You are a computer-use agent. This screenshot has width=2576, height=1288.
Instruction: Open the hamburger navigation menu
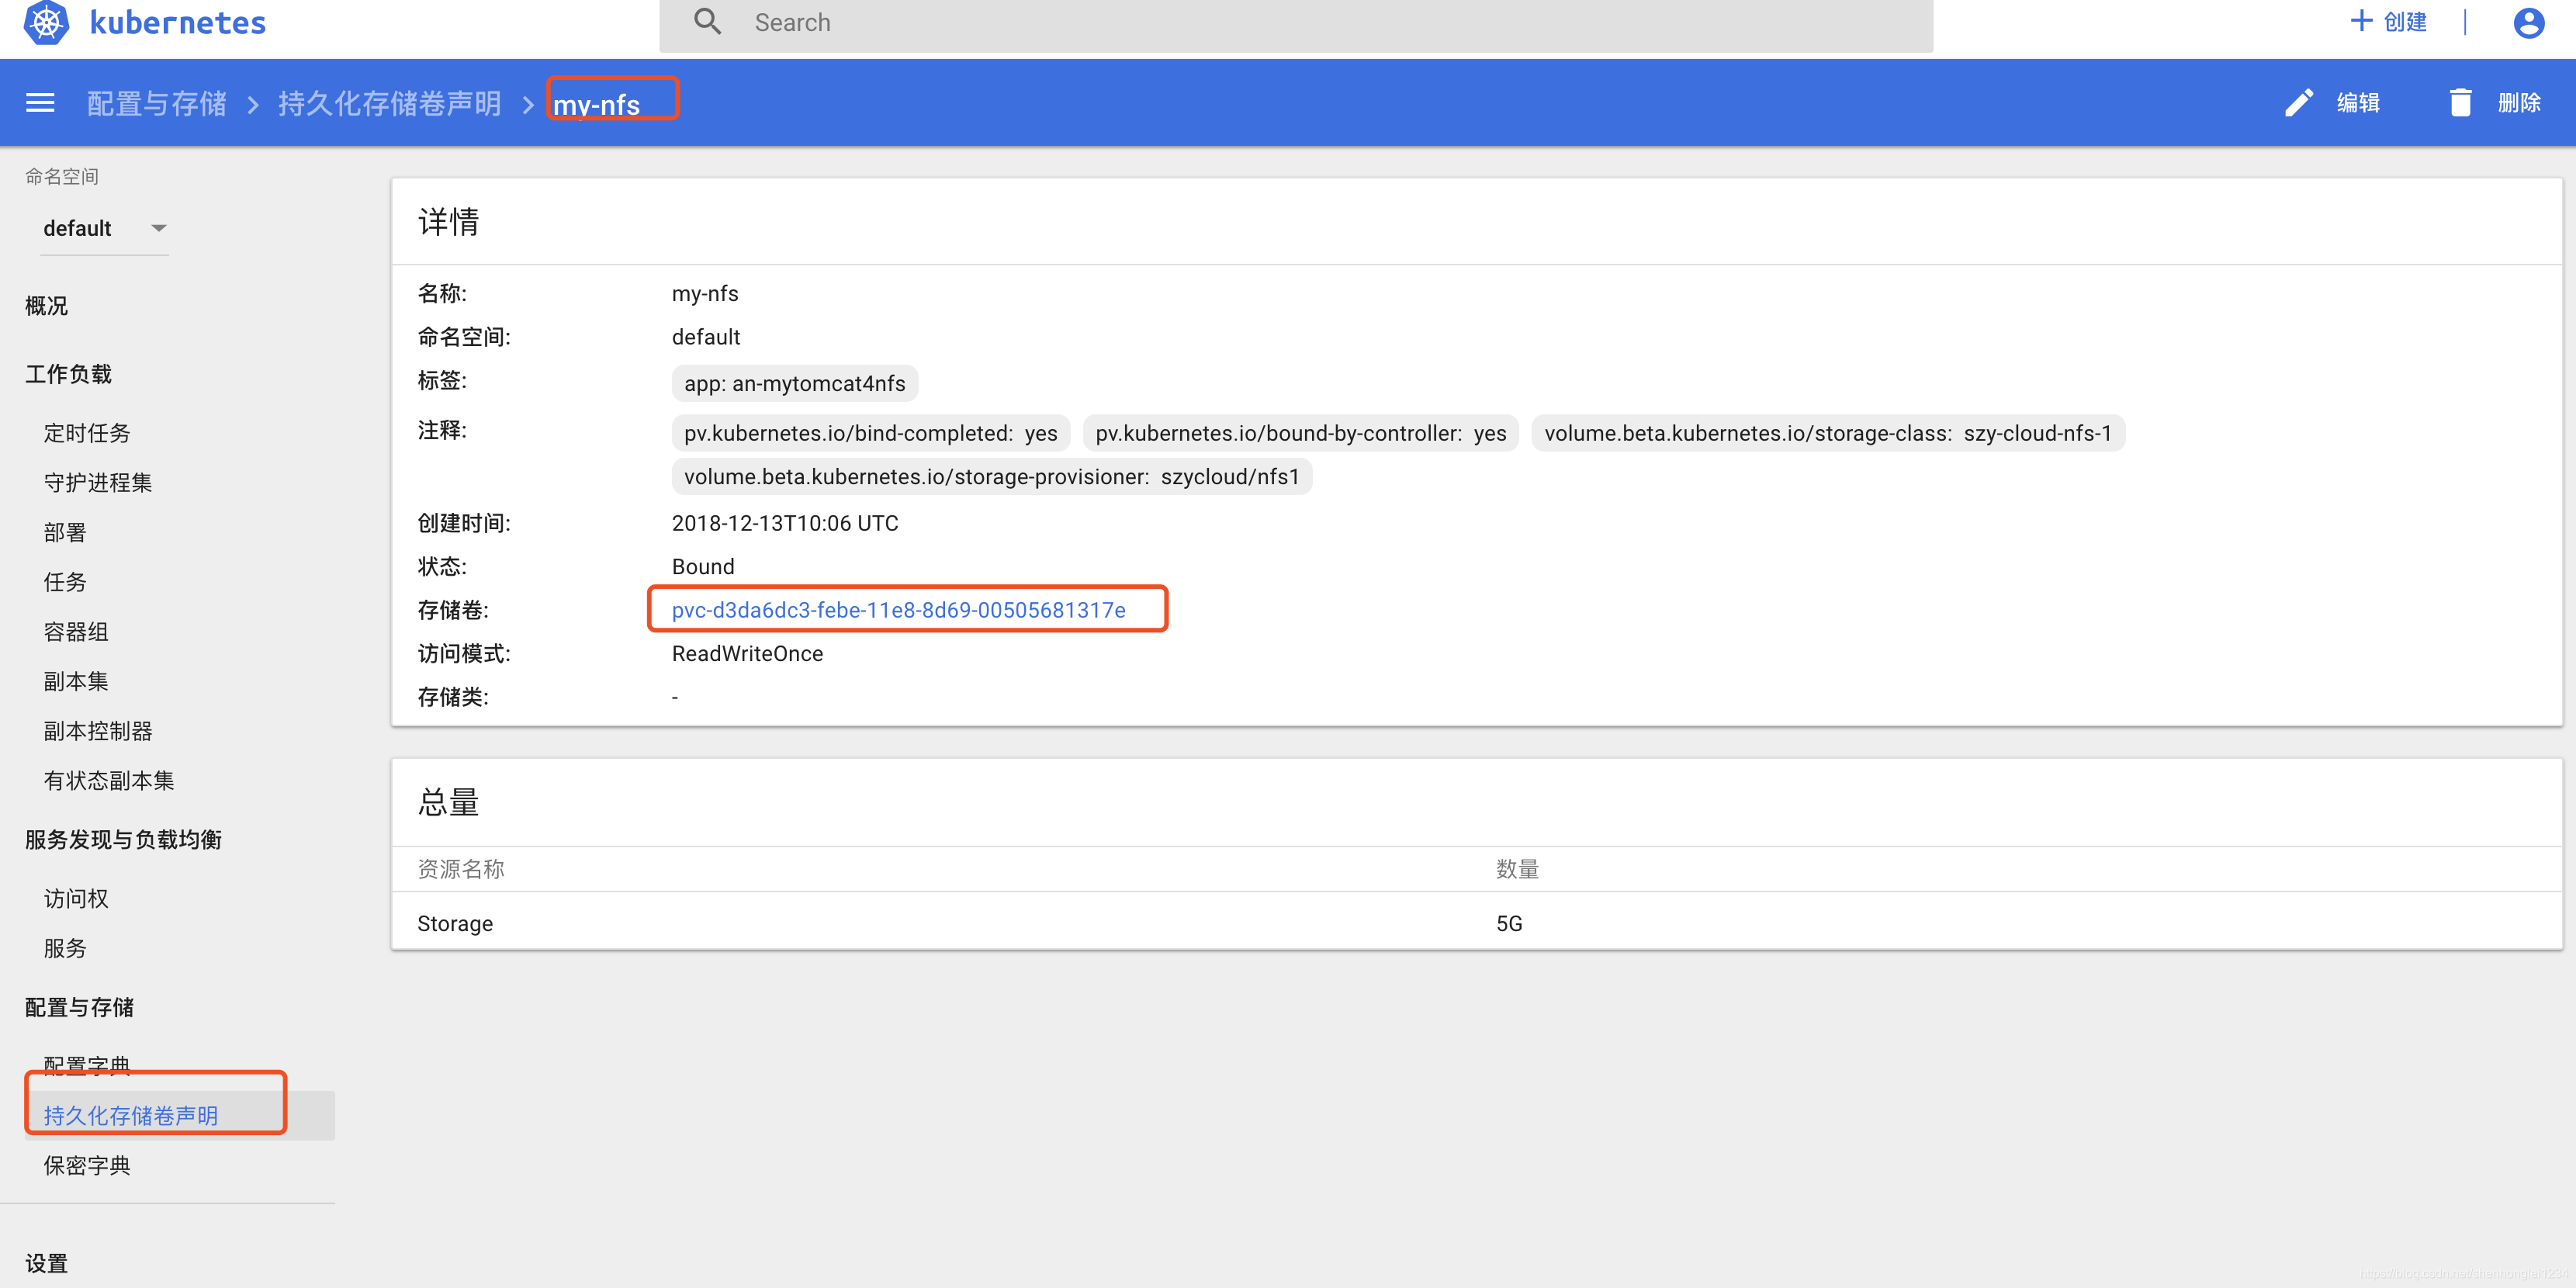pos(40,103)
